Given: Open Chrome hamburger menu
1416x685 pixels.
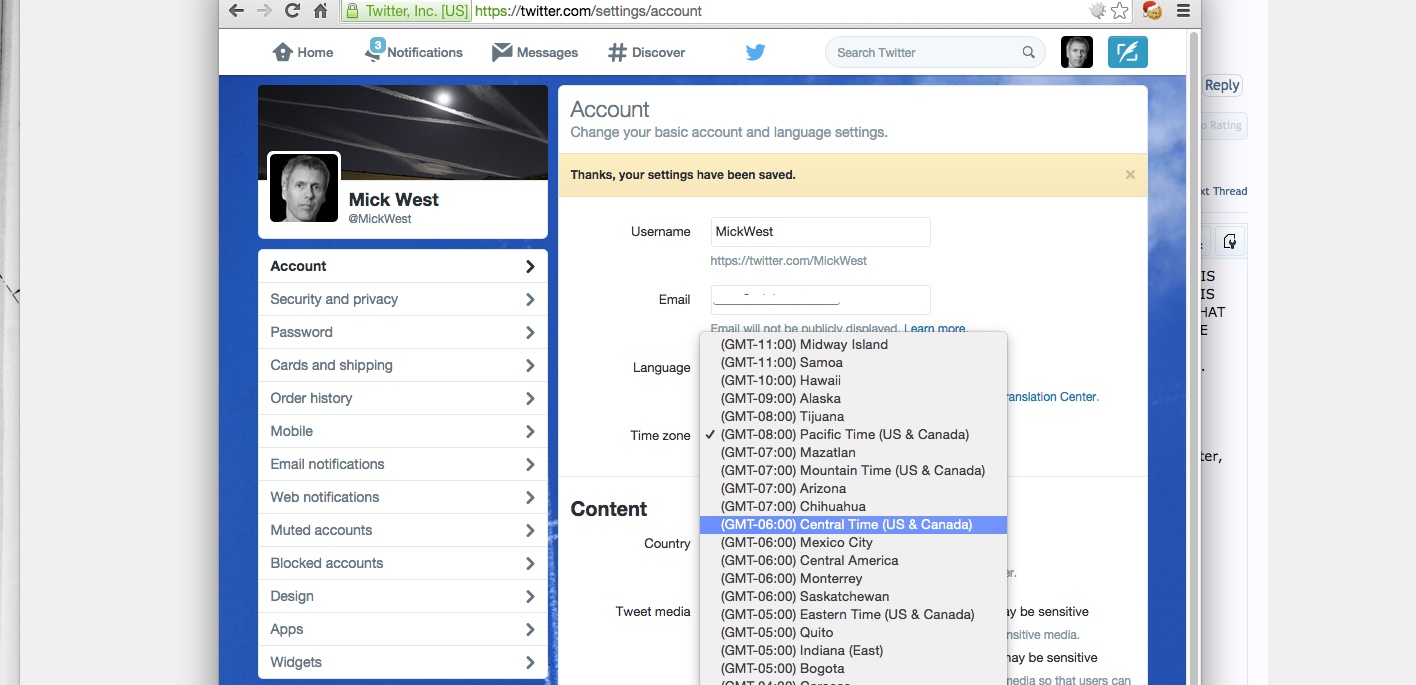Looking at the screenshot, I should (1183, 11).
